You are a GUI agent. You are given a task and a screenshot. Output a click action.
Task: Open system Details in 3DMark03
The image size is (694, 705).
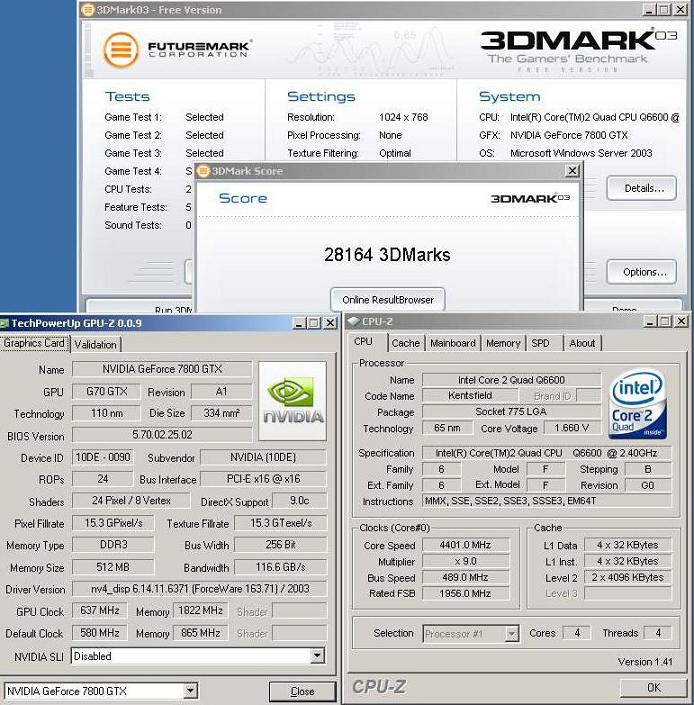[x=641, y=188]
